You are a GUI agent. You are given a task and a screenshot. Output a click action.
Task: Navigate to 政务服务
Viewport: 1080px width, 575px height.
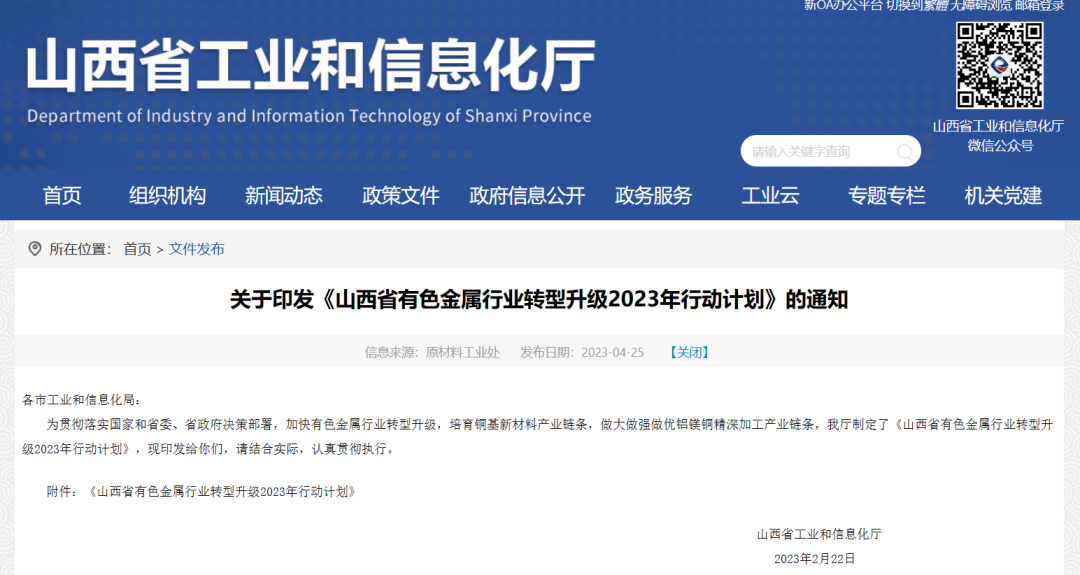653,196
